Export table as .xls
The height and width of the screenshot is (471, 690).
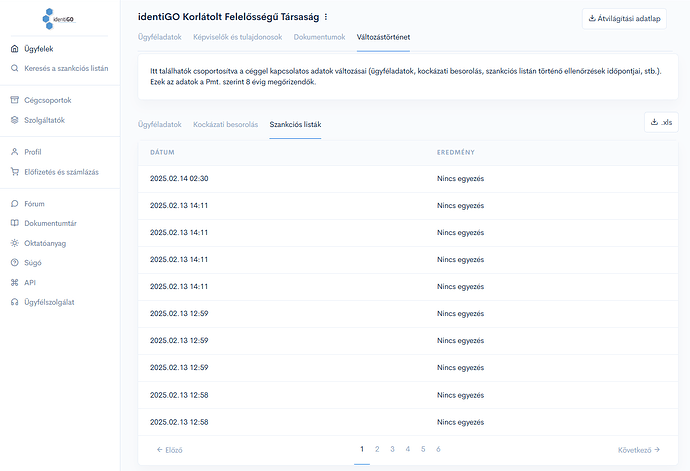[x=661, y=122]
